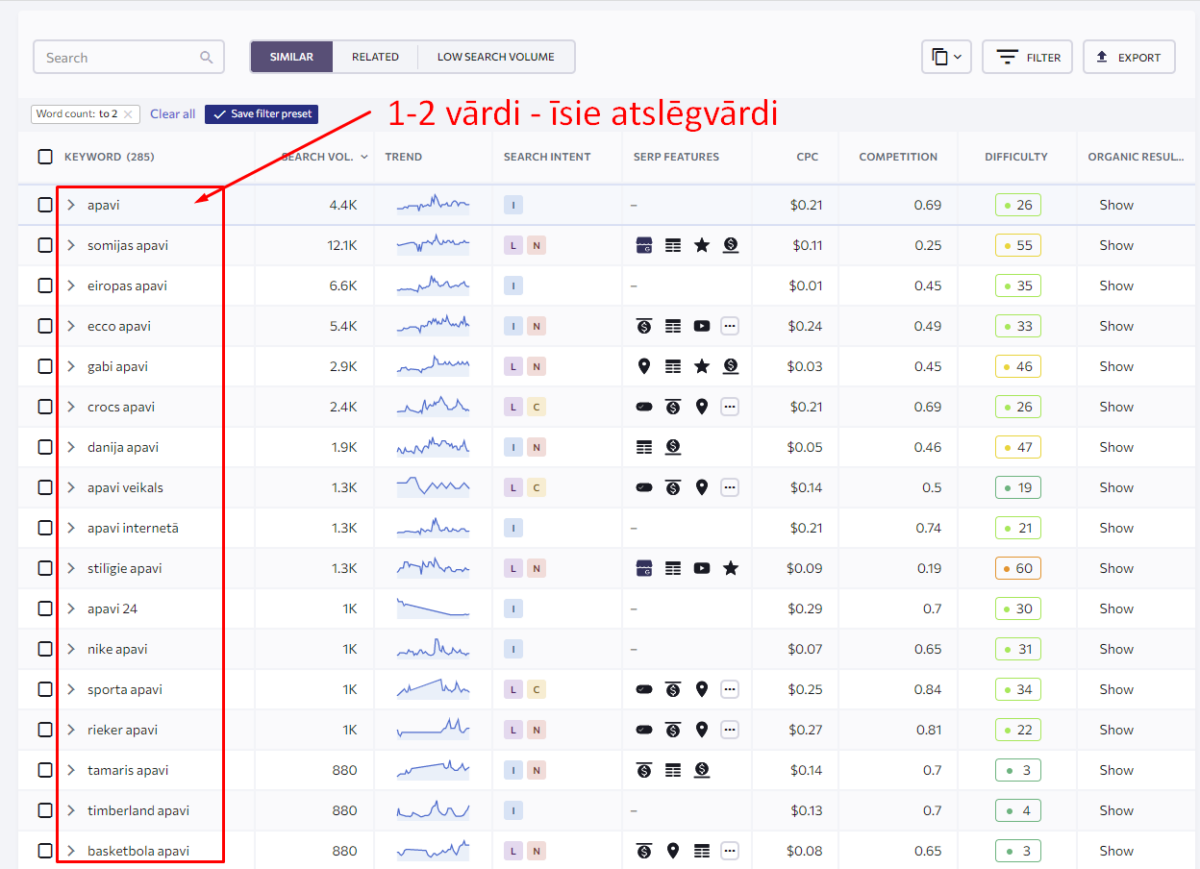Screen dimensions: 1200x869
Task: Click more SERP features icon for crocs apavi
Action: tap(730, 407)
